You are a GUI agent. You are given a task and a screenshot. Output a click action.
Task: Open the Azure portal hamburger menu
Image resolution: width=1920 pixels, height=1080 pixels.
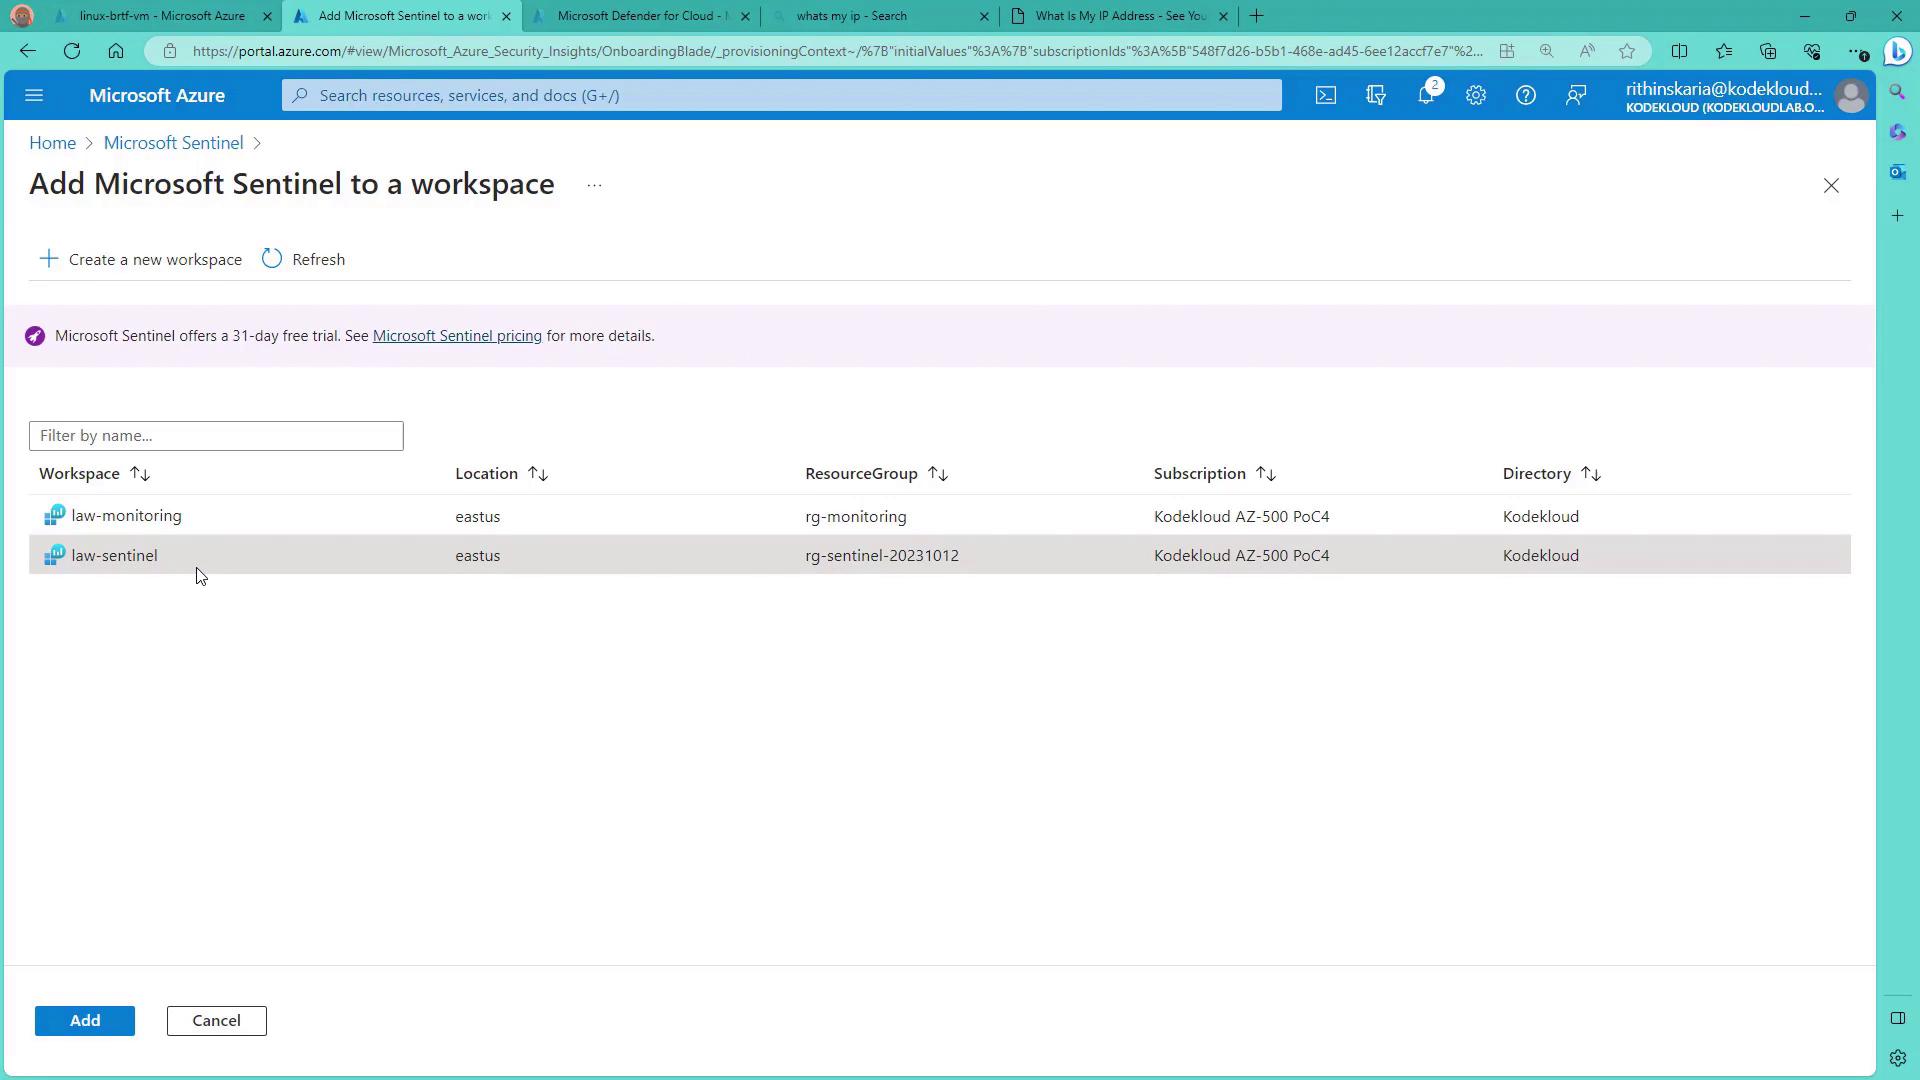point(34,95)
